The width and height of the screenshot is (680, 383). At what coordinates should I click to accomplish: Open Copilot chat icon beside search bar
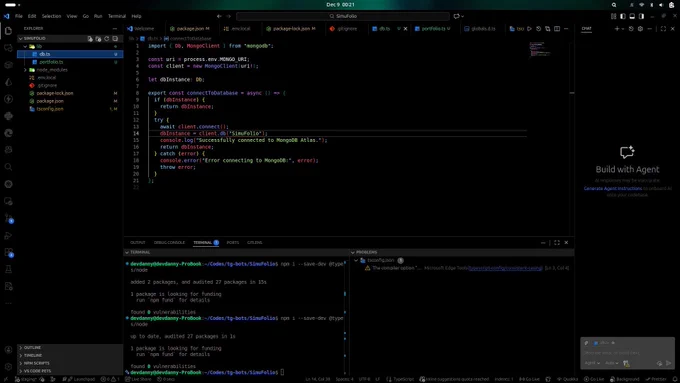click(x=457, y=16)
